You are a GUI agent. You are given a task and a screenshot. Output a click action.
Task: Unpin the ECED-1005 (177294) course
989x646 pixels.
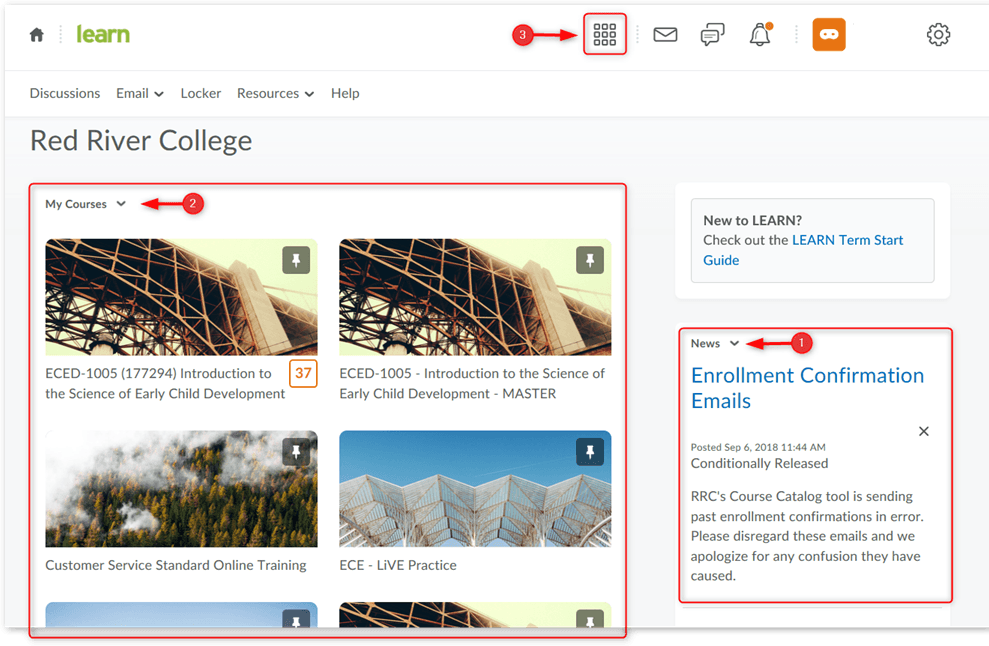[x=296, y=260]
